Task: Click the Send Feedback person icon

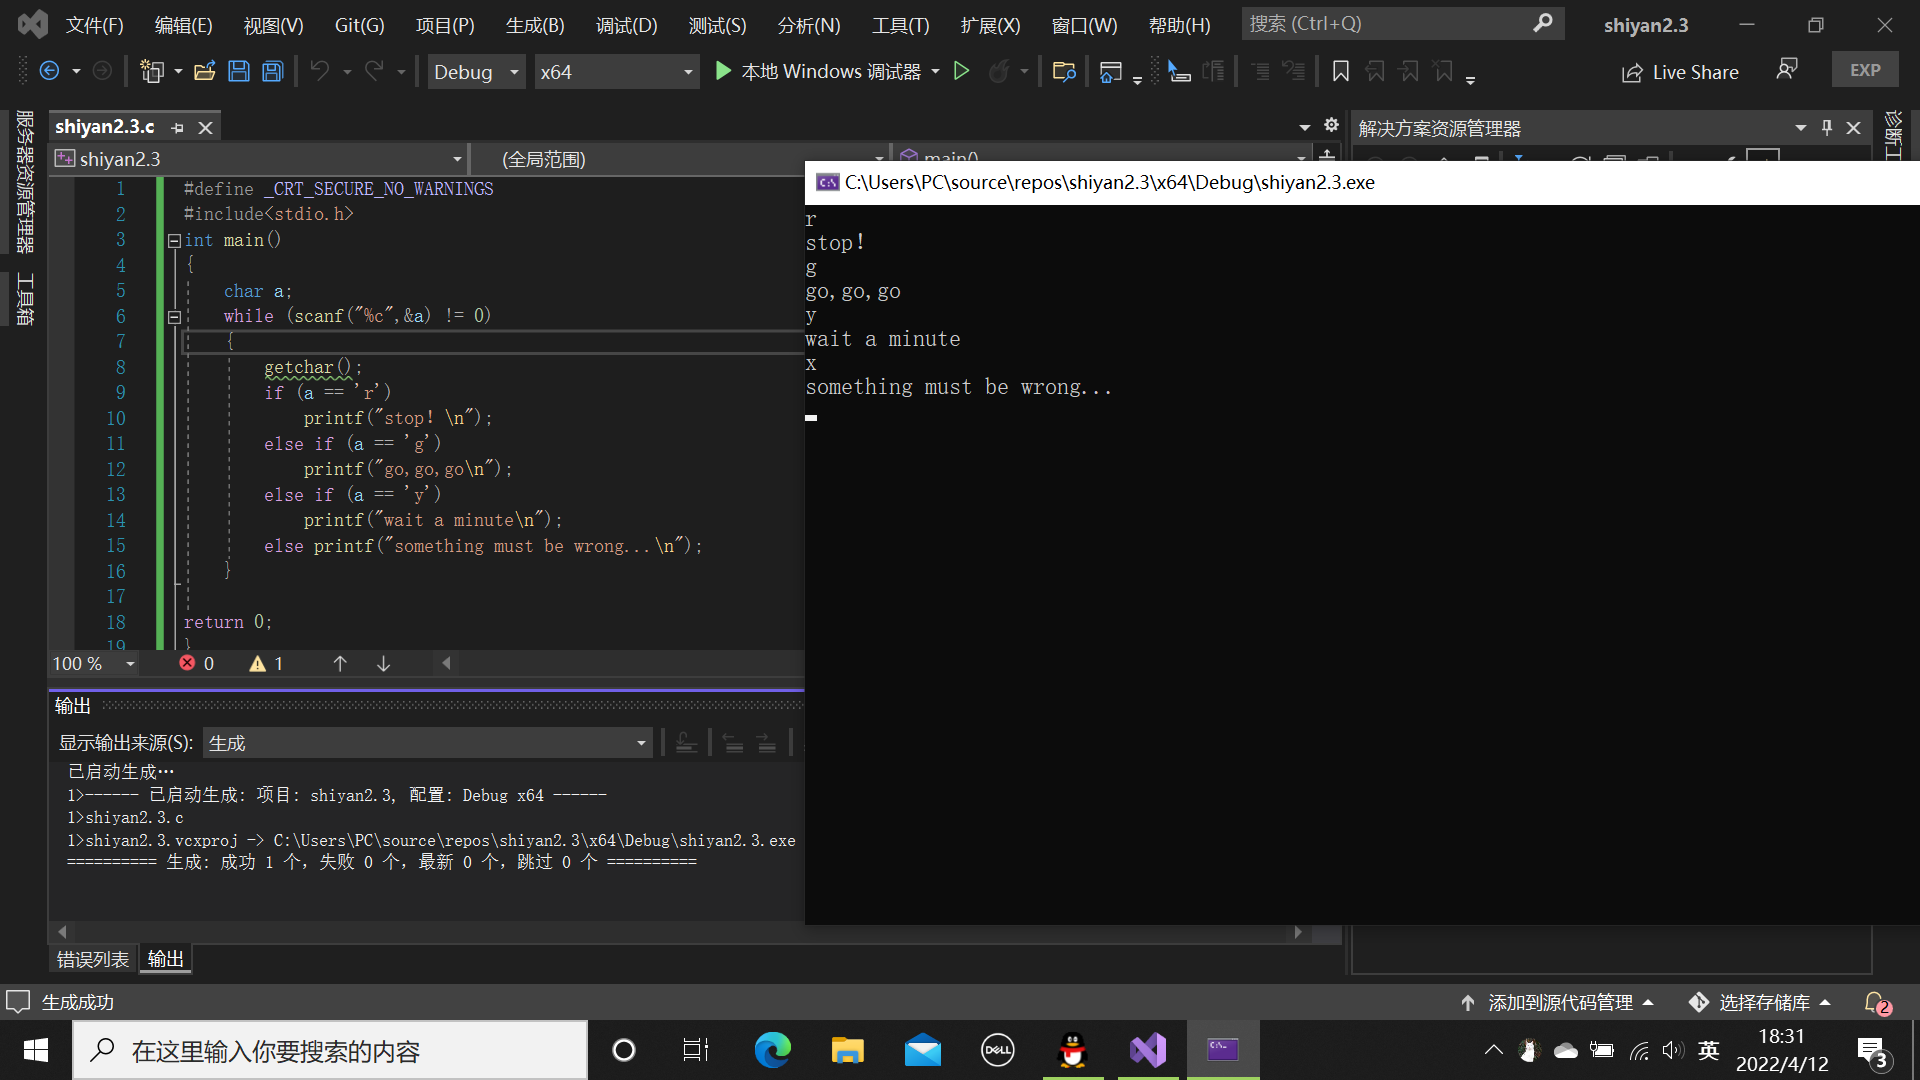Action: [x=1786, y=69]
